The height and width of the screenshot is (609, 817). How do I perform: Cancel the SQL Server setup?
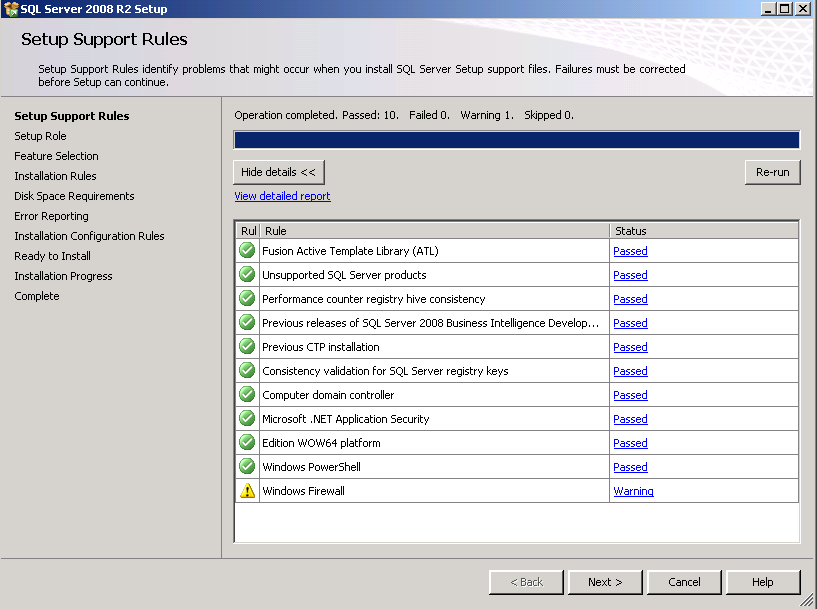pyautogui.click(x=684, y=582)
